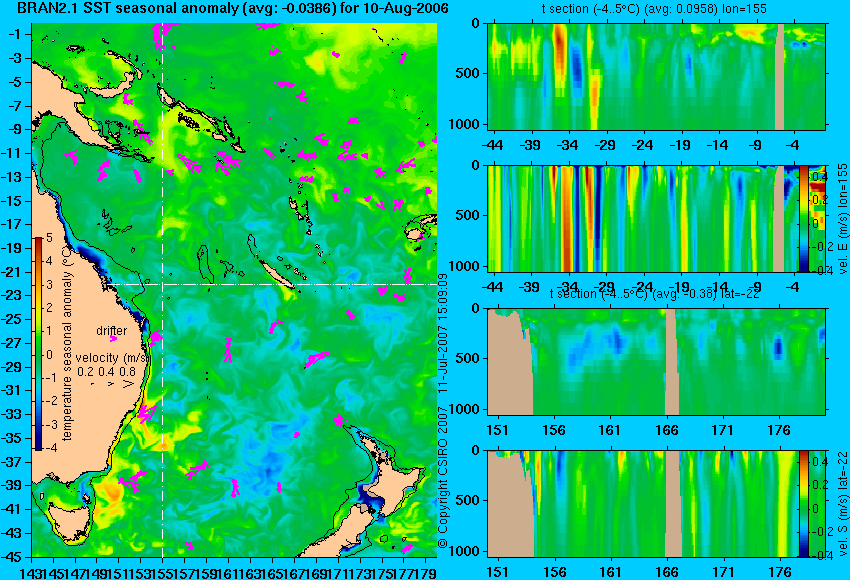The image size is (850, 580).
Task: Click the '5' label on temperature colorbar
Action: pyautogui.click(x=49, y=237)
